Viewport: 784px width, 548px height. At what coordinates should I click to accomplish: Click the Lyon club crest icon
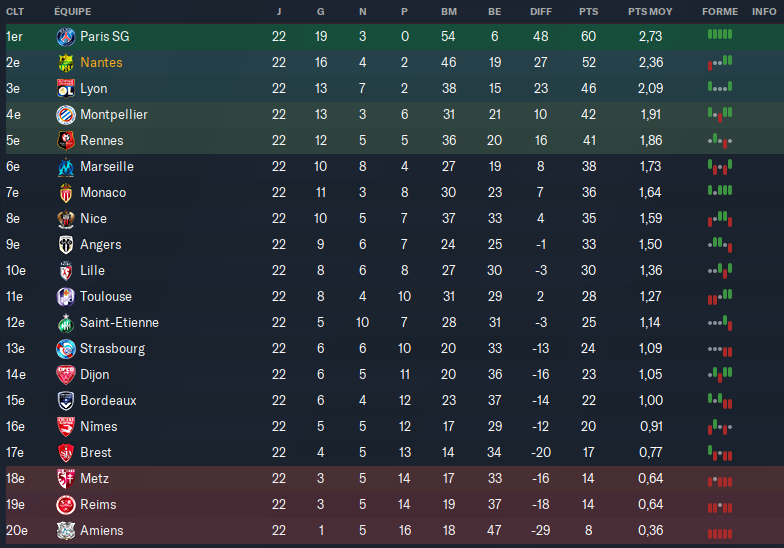coord(66,89)
